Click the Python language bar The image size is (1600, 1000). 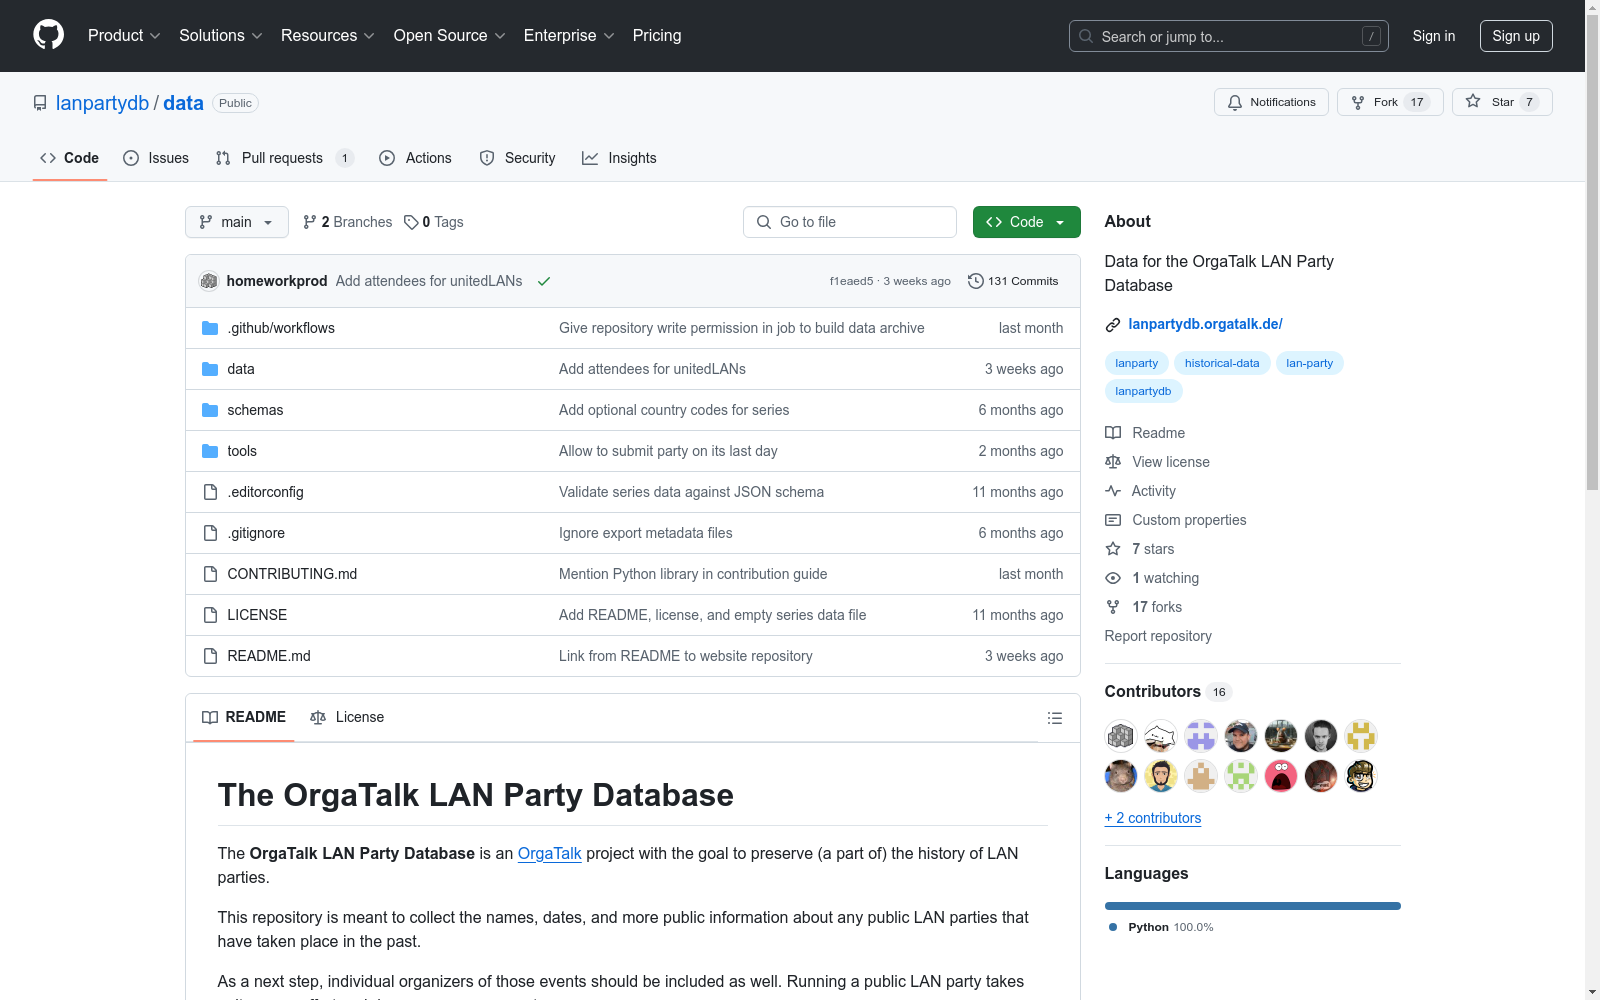pyautogui.click(x=1253, y=906)
